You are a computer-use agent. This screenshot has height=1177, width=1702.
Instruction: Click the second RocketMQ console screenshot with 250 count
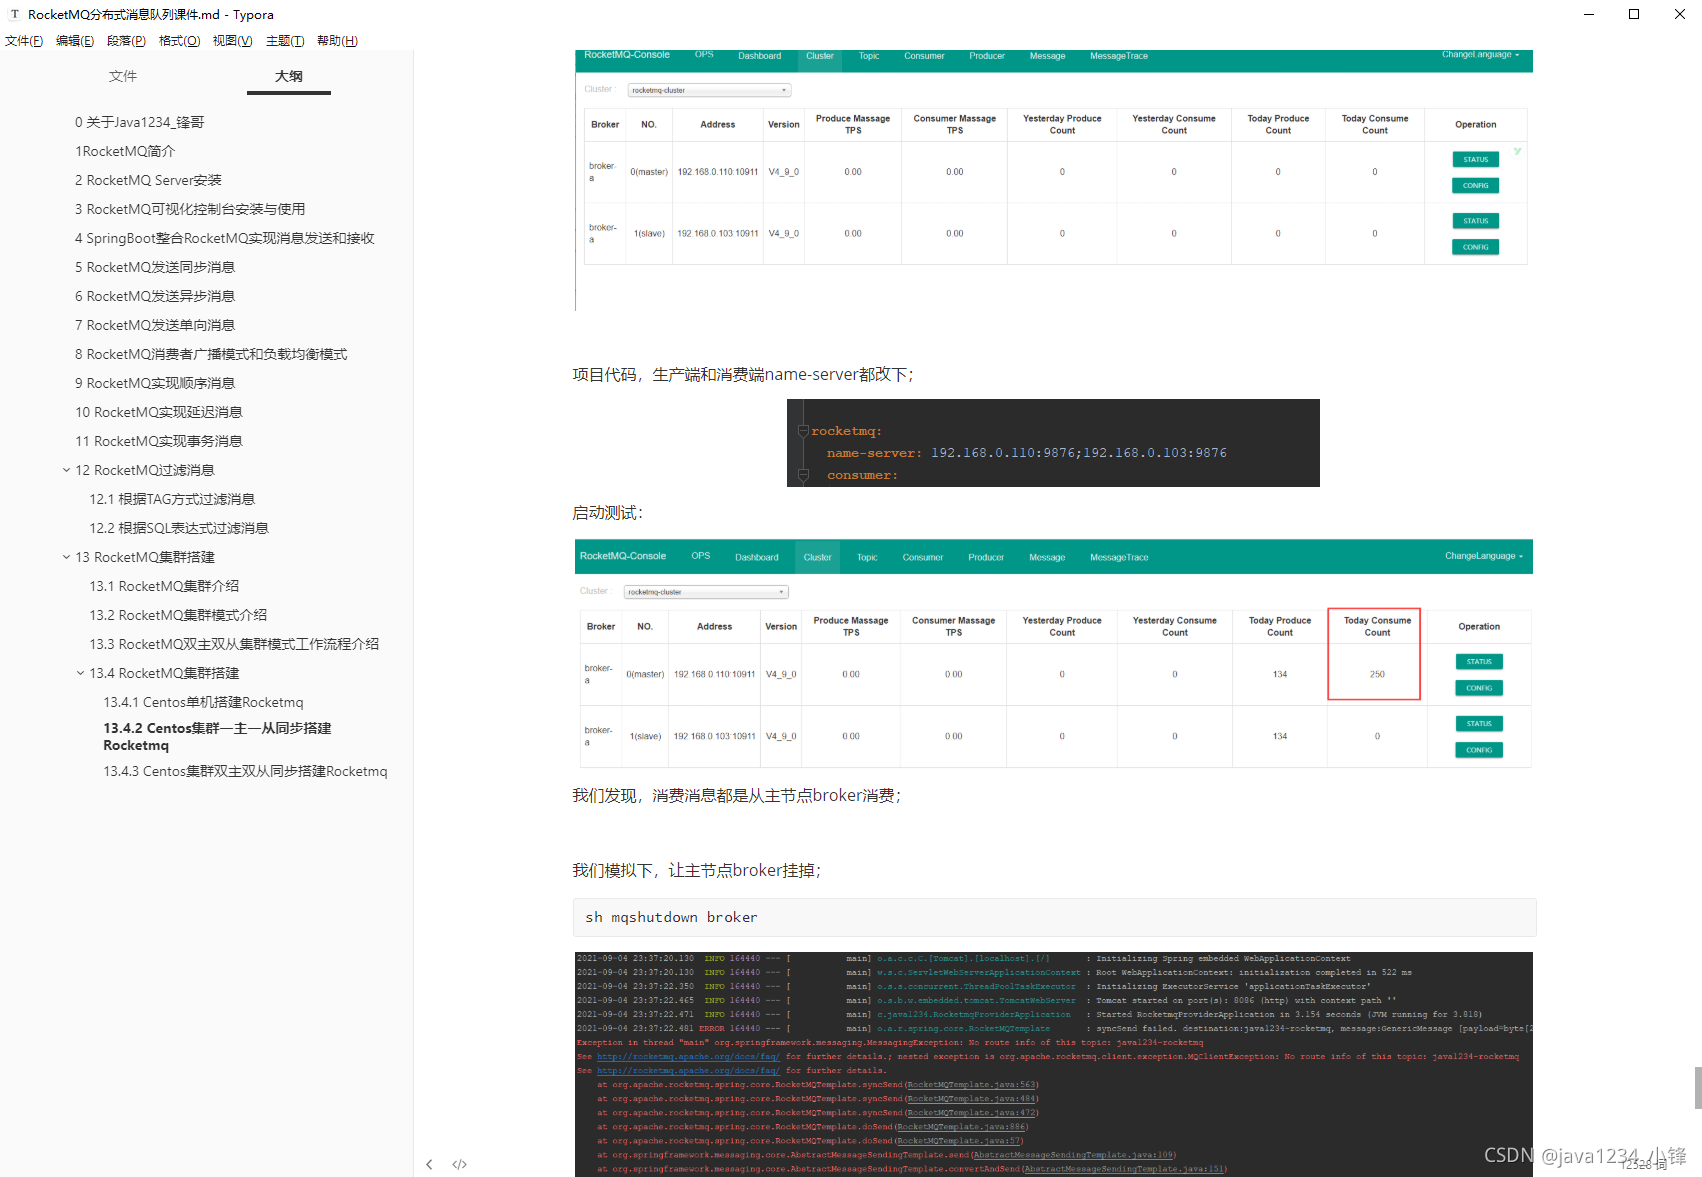[x=1054, y=655]
